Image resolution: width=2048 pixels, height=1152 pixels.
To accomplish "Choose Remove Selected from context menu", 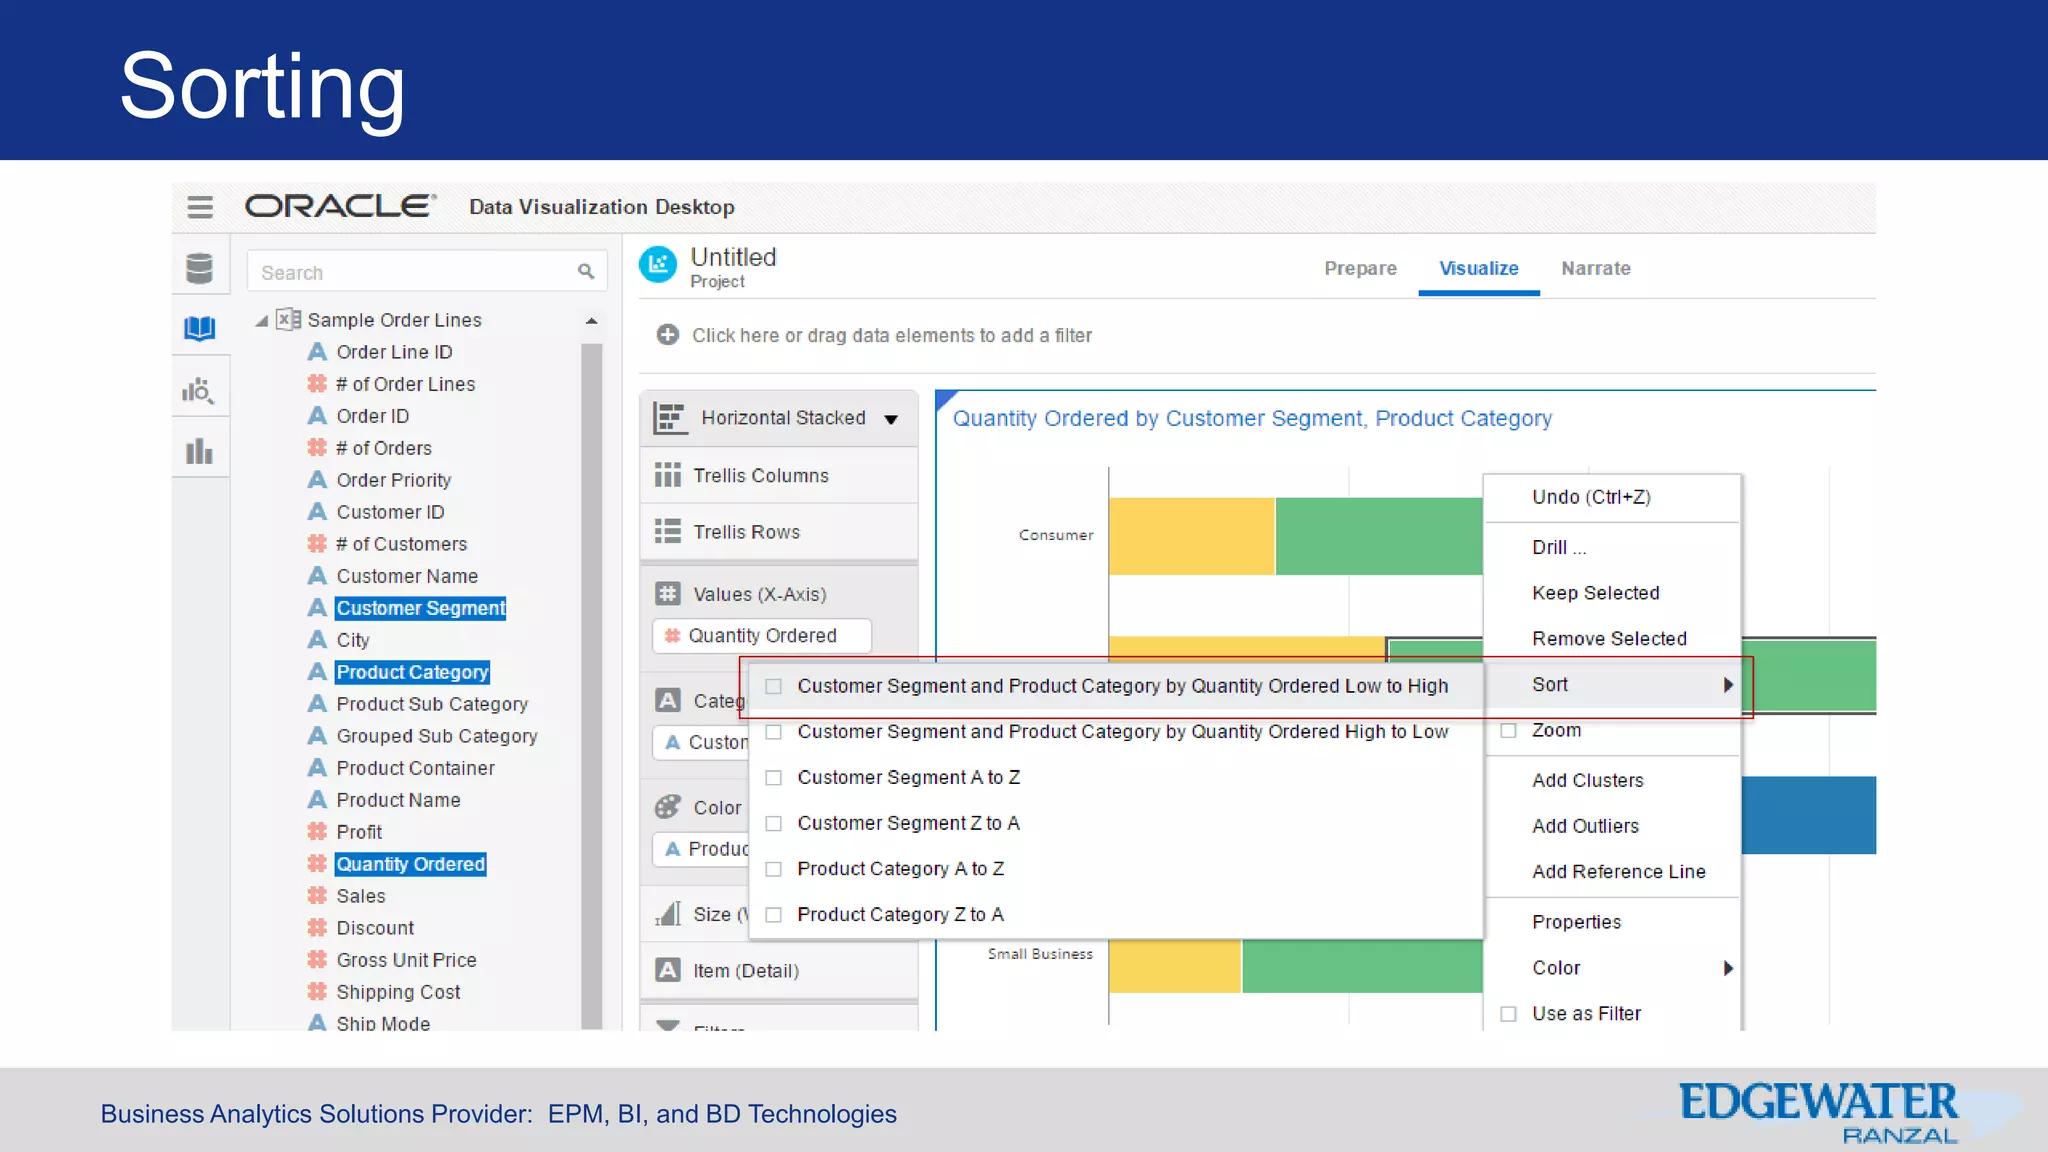I will 1612,639.
